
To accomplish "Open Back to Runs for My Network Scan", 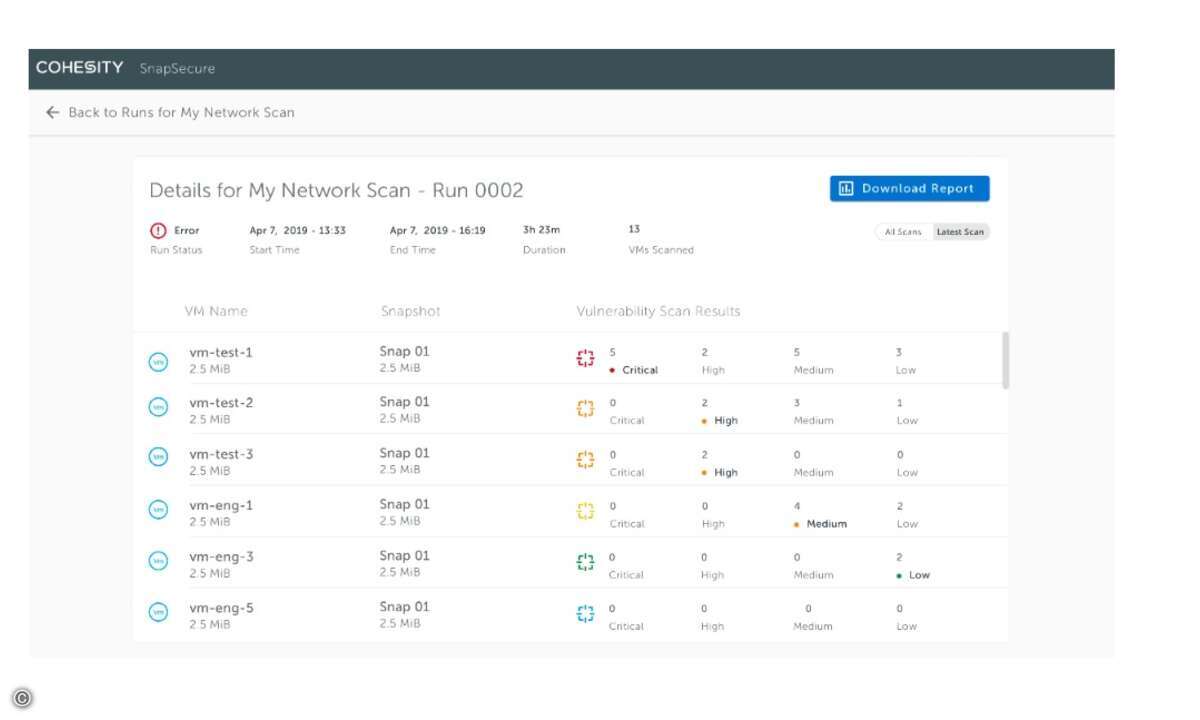I will tap(181, 113).
